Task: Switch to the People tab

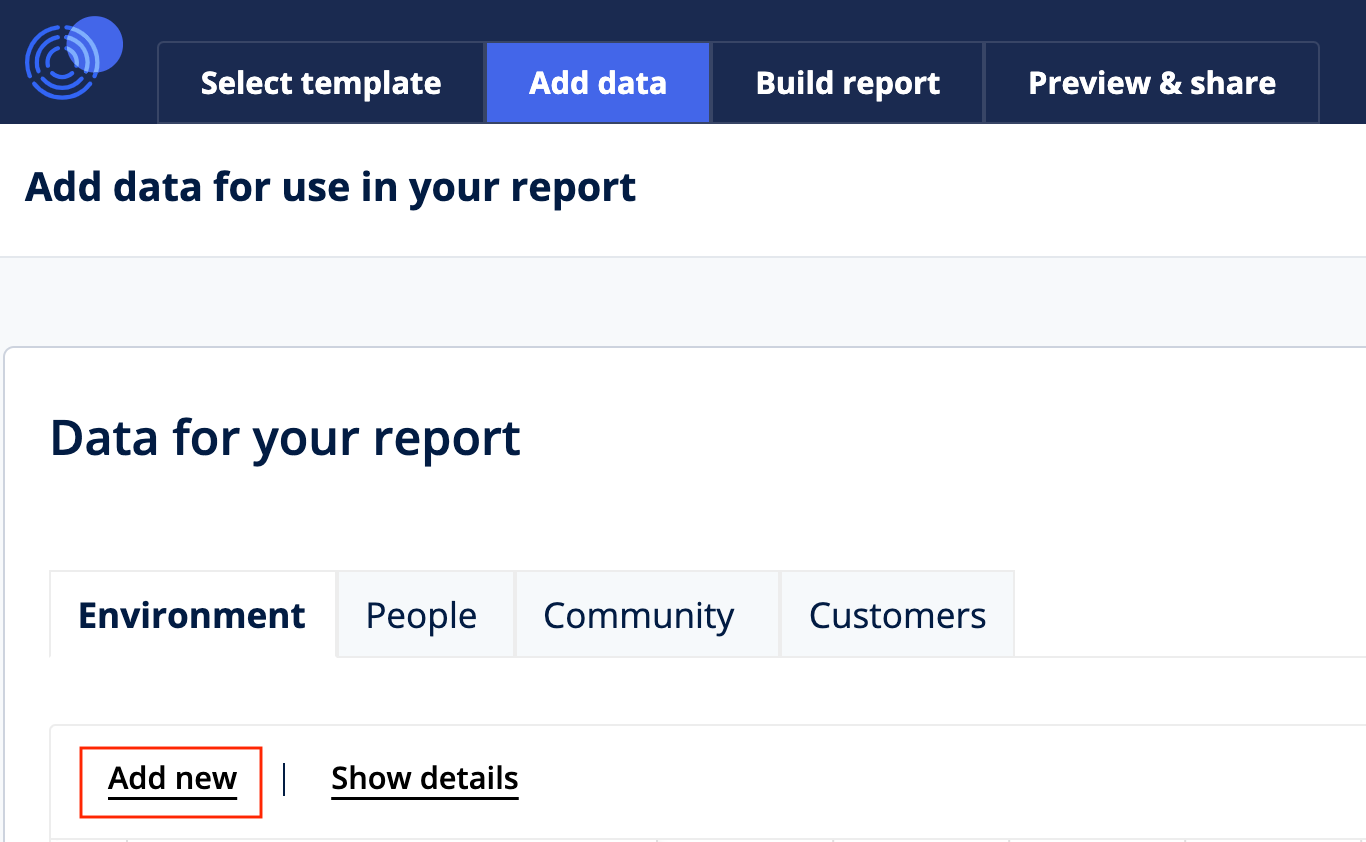Action: point(422,615)
